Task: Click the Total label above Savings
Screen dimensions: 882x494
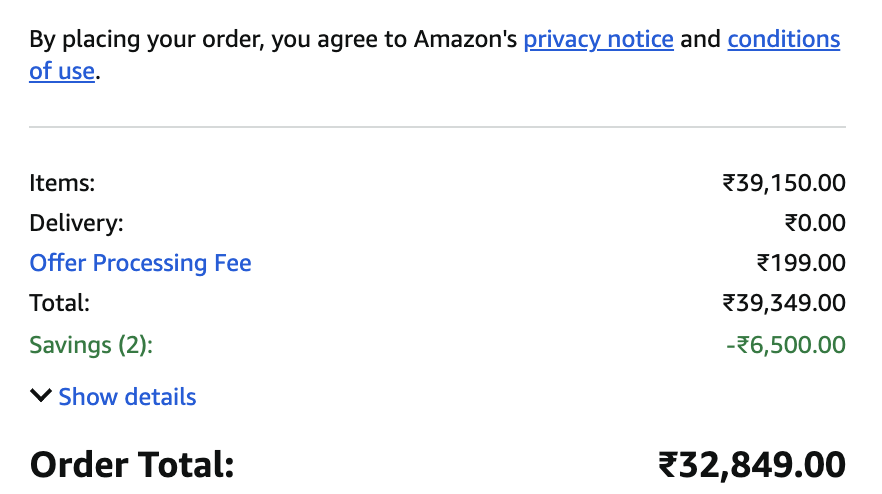Action: pos(60,303)
